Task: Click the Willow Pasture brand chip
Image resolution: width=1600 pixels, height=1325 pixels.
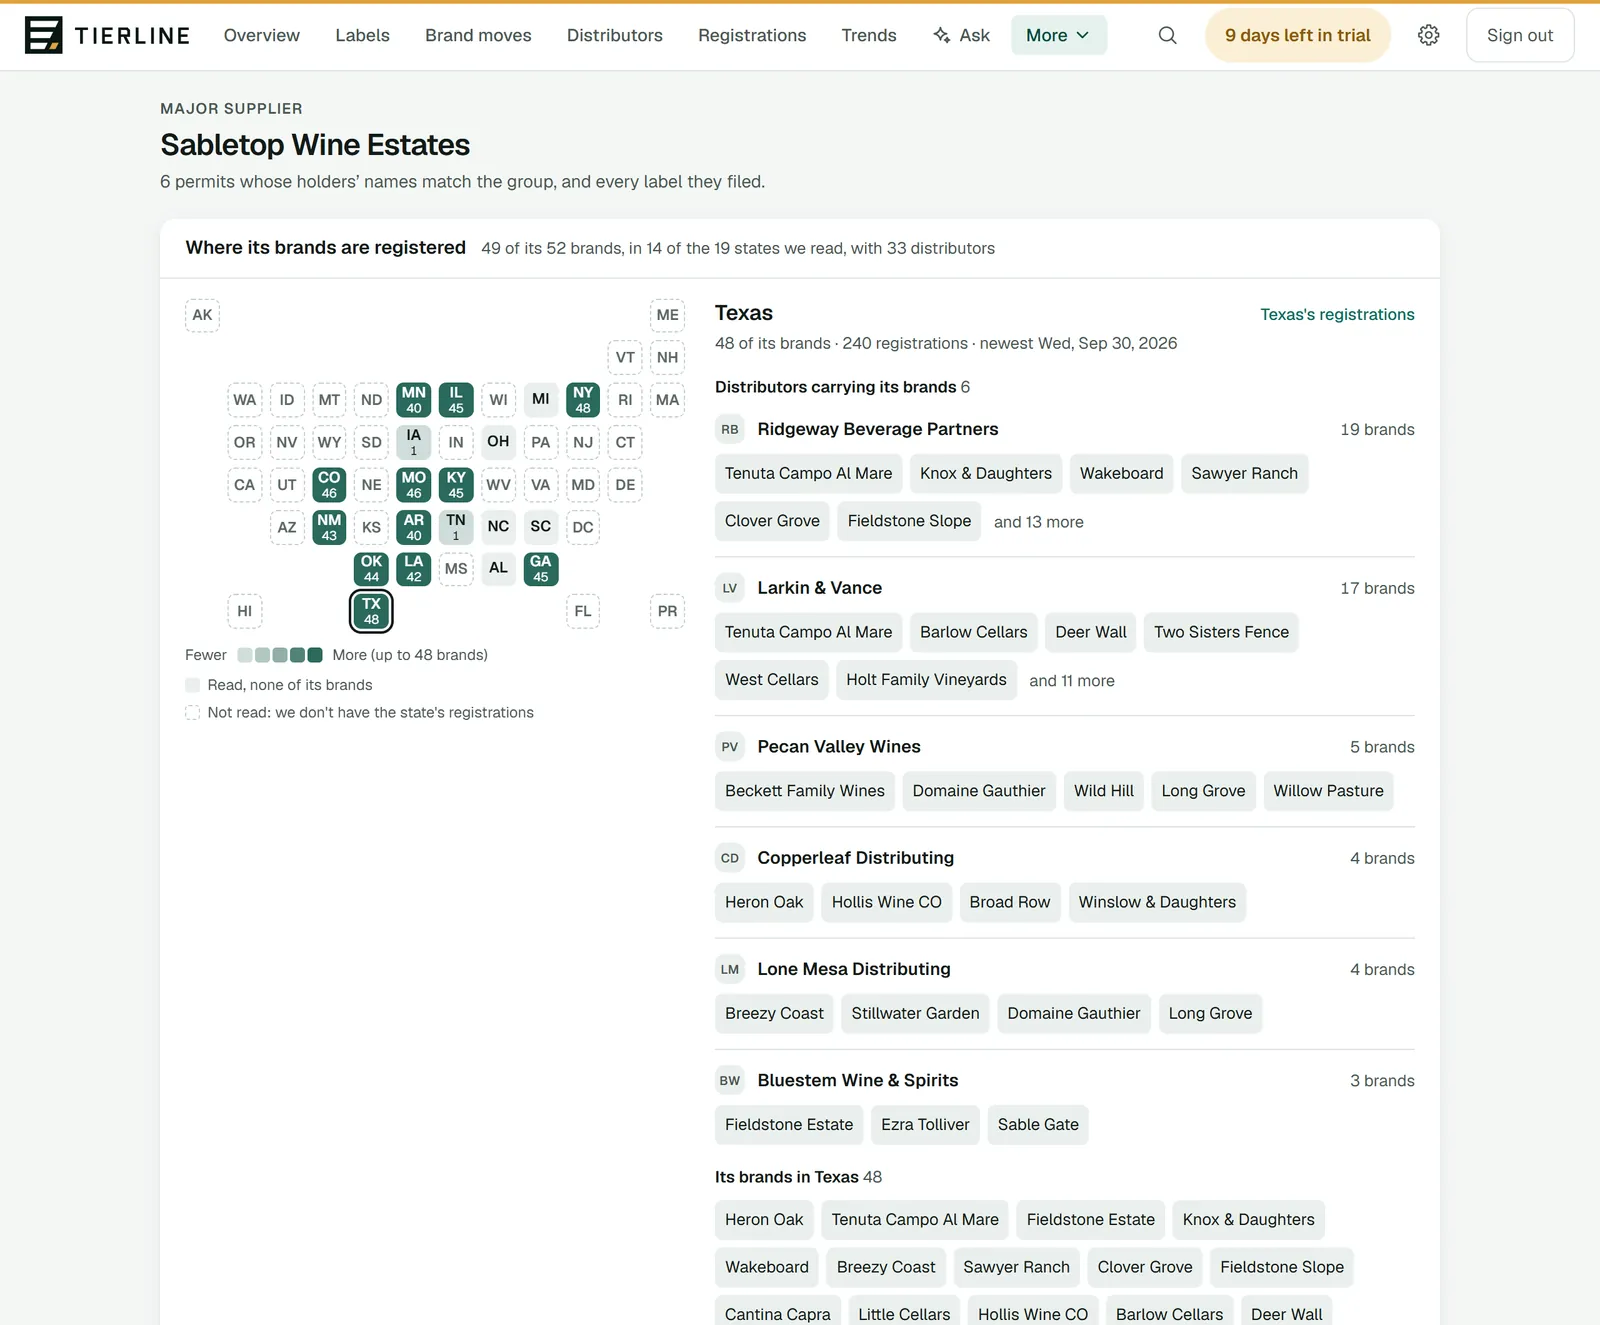Action: [1328, 792]
